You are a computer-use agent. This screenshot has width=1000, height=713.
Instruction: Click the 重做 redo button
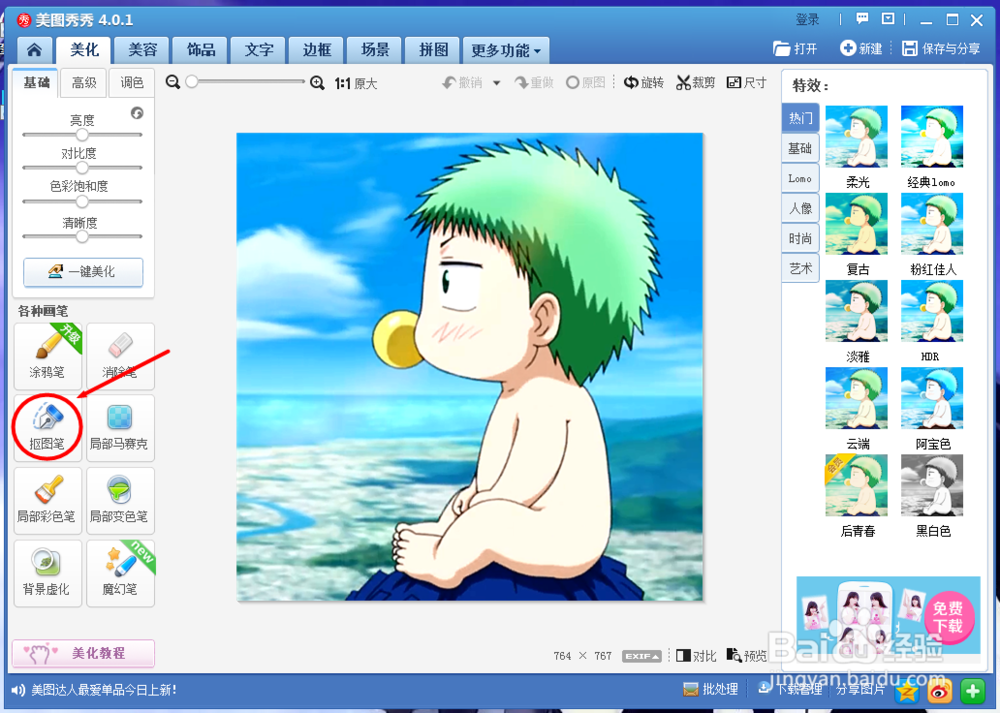click(534, 82)
